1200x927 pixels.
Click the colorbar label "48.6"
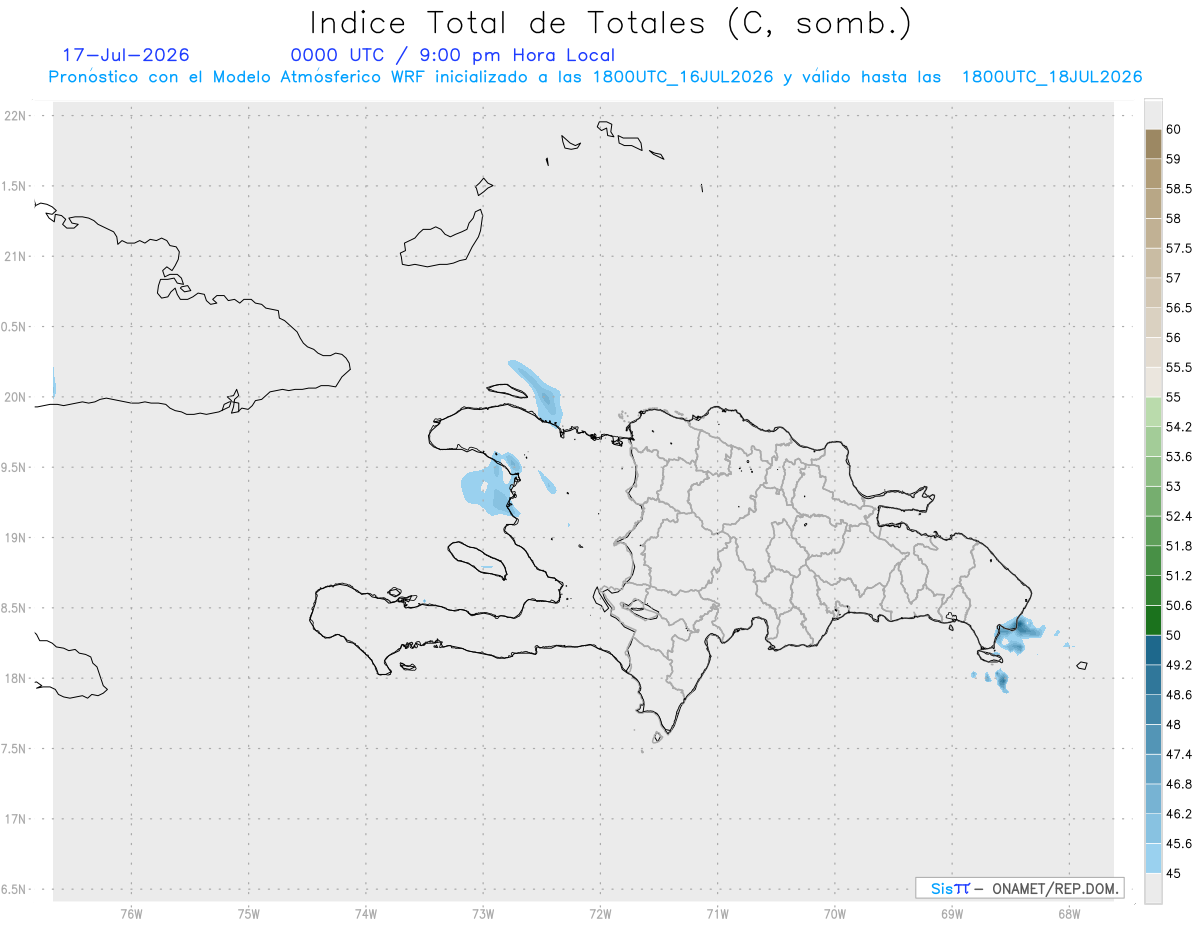(1179, 695)
